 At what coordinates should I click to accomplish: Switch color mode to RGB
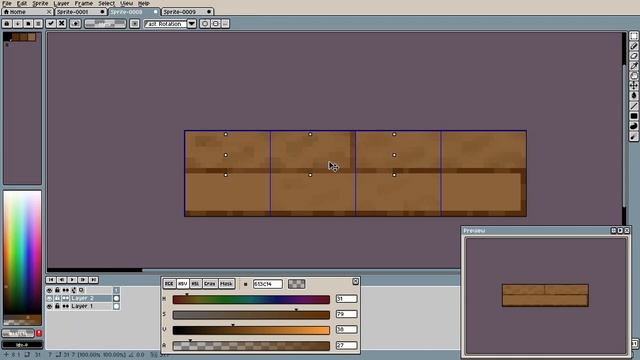(169, 284)
